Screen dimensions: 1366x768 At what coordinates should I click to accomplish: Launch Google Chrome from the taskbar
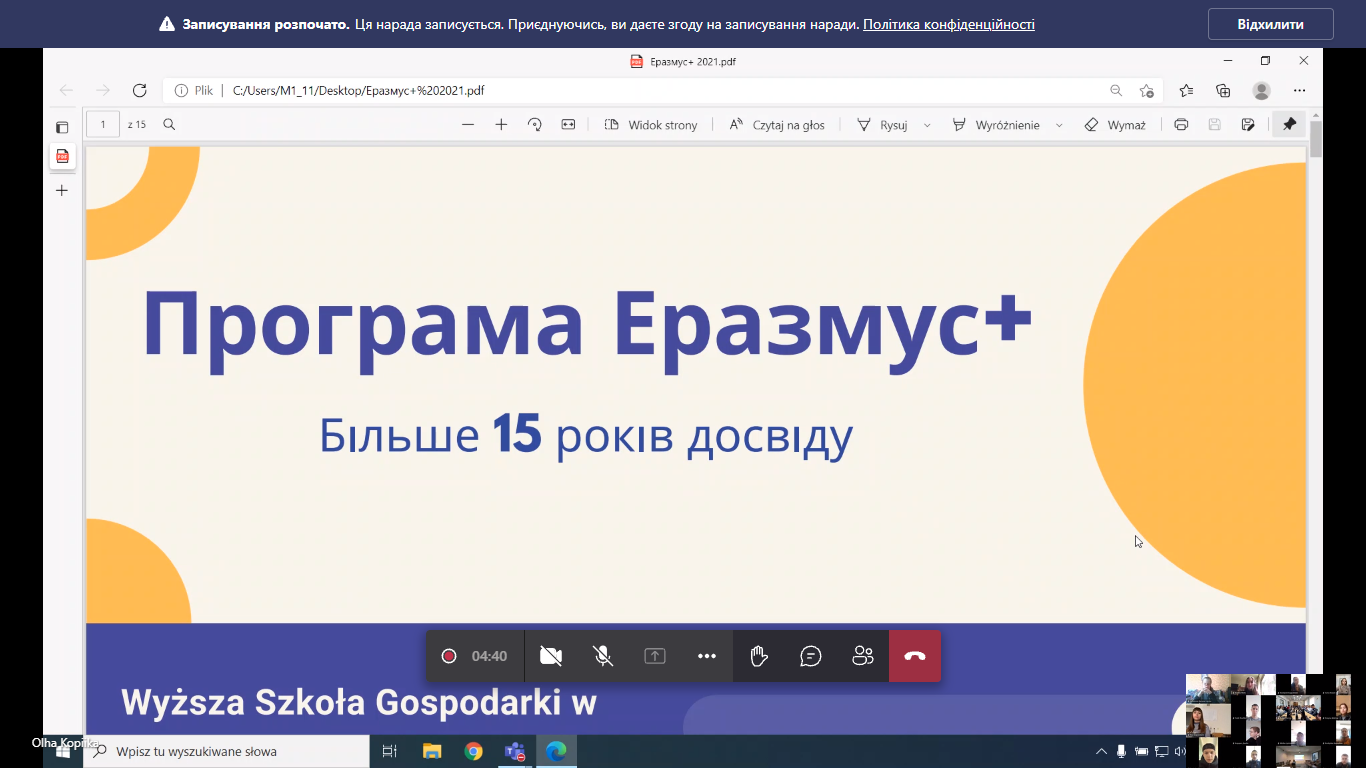(473, 751)
